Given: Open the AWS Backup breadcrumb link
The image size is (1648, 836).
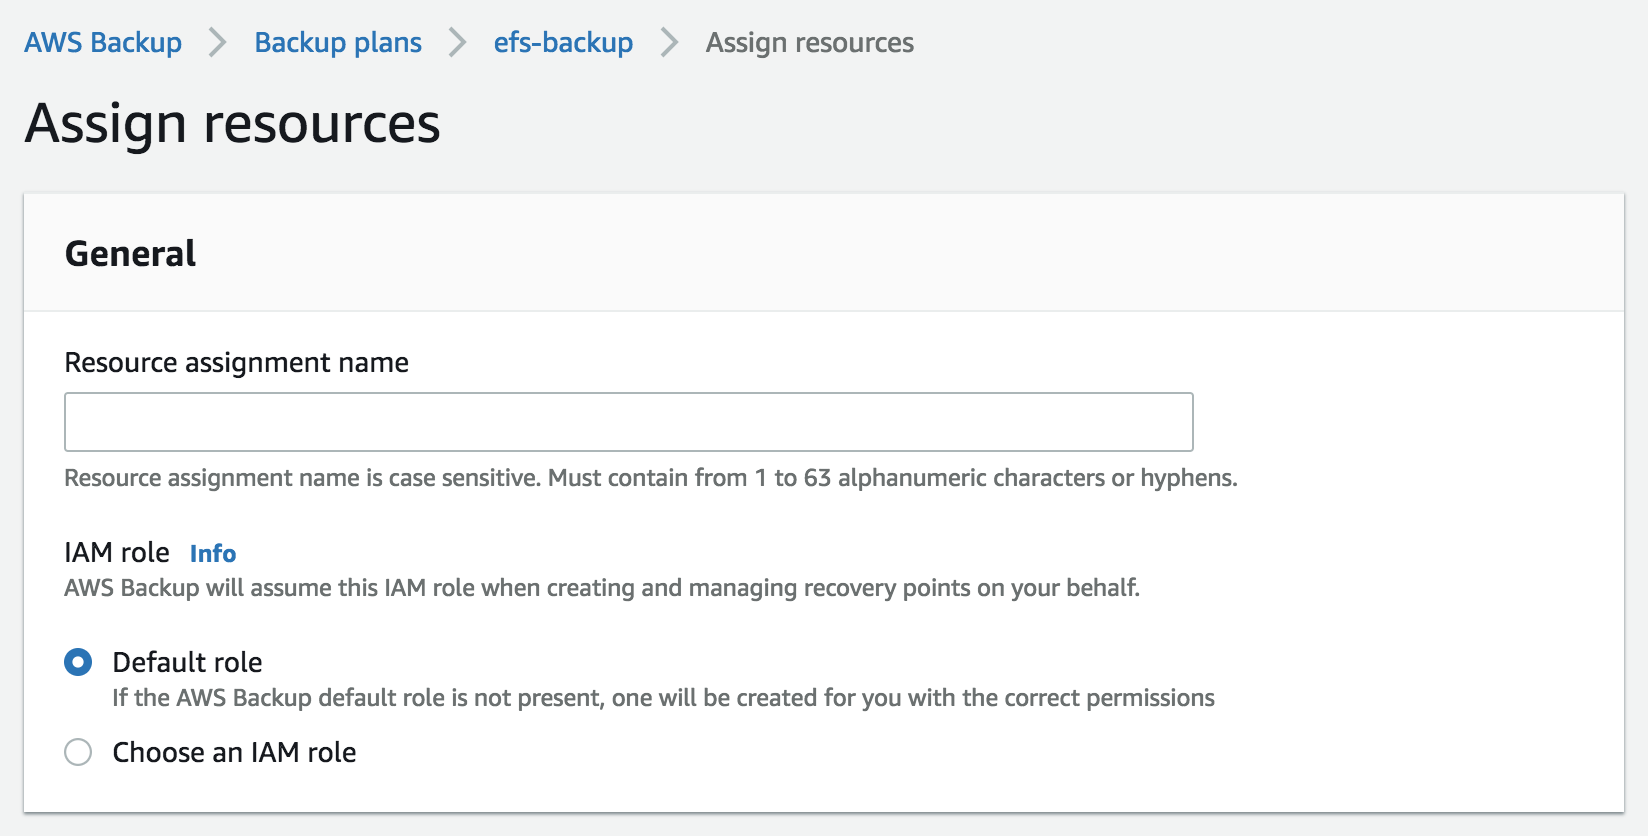Looking at the screenshot, I should tap(103, 43).
